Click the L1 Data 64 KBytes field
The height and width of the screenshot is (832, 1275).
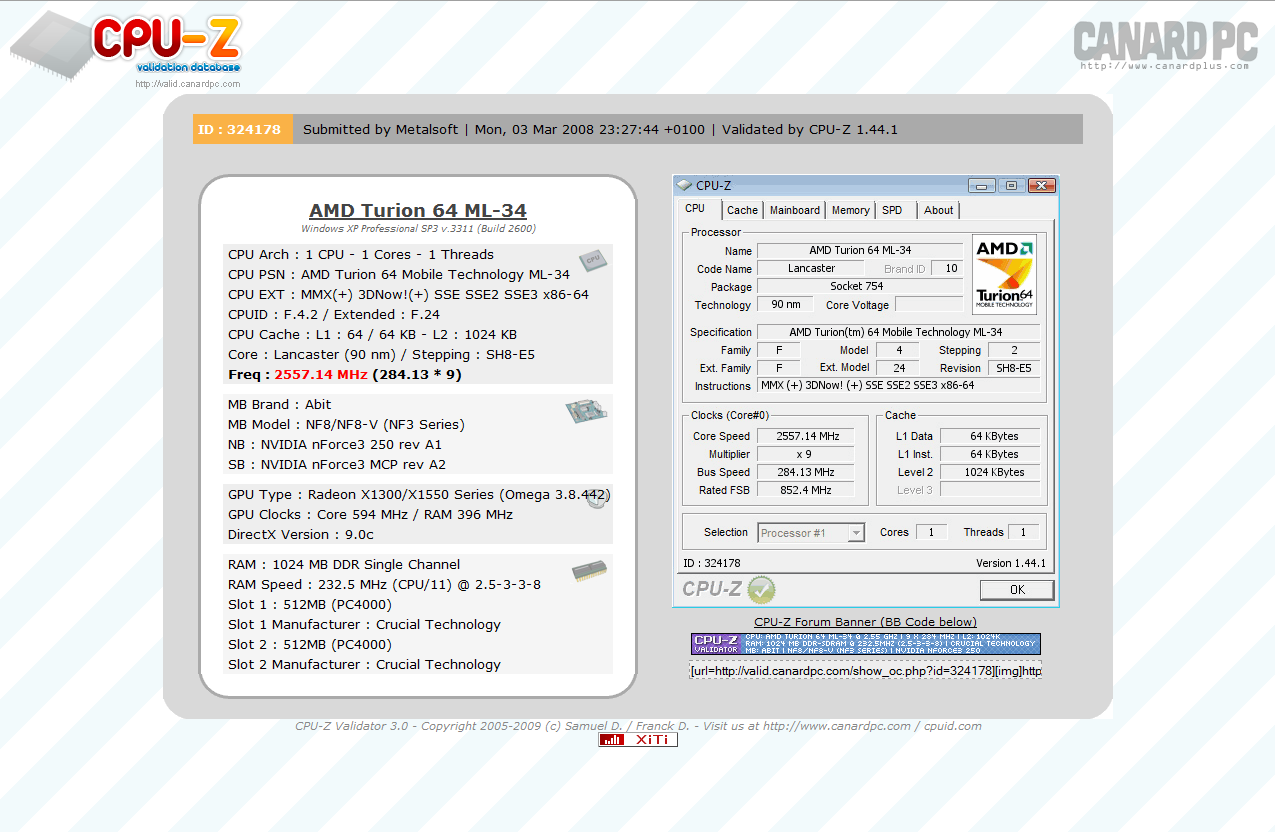pos(990,436)
